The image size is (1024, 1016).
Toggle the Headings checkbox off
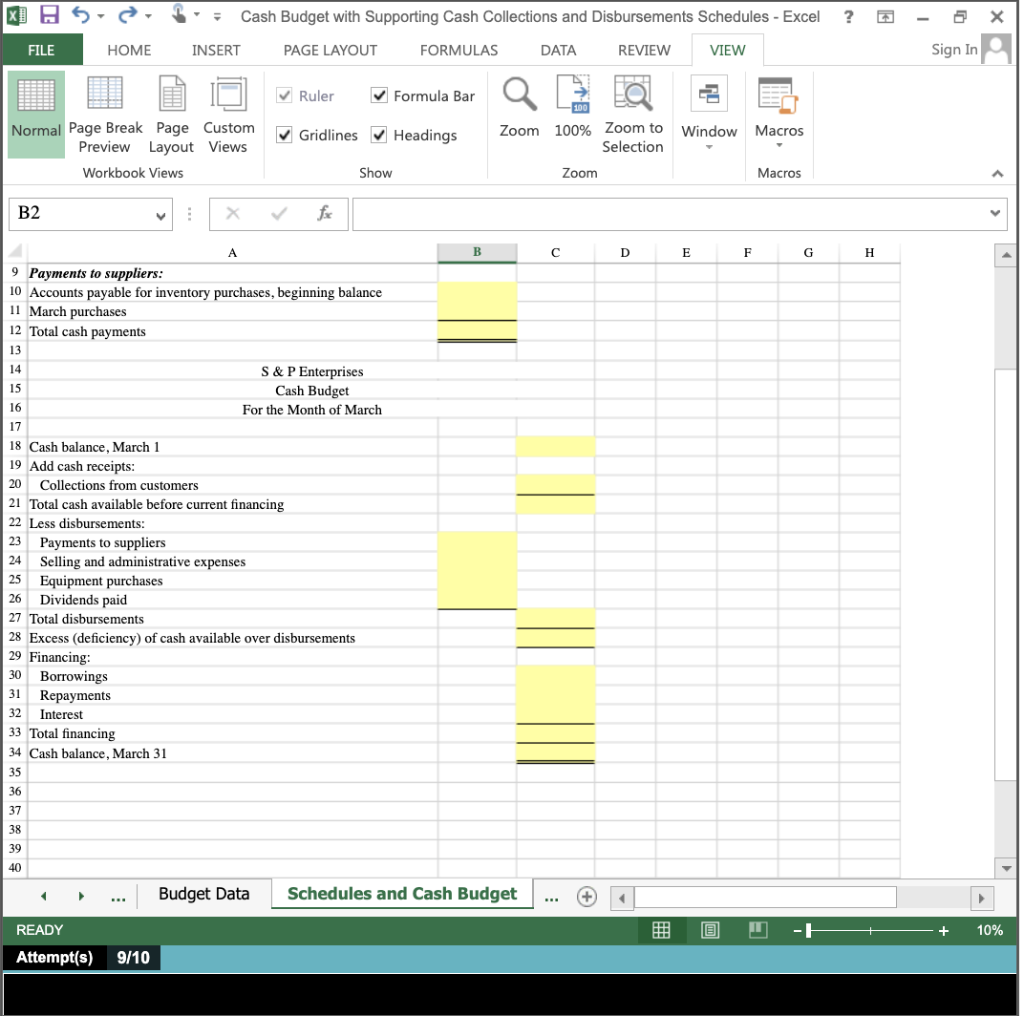point(379,135)
